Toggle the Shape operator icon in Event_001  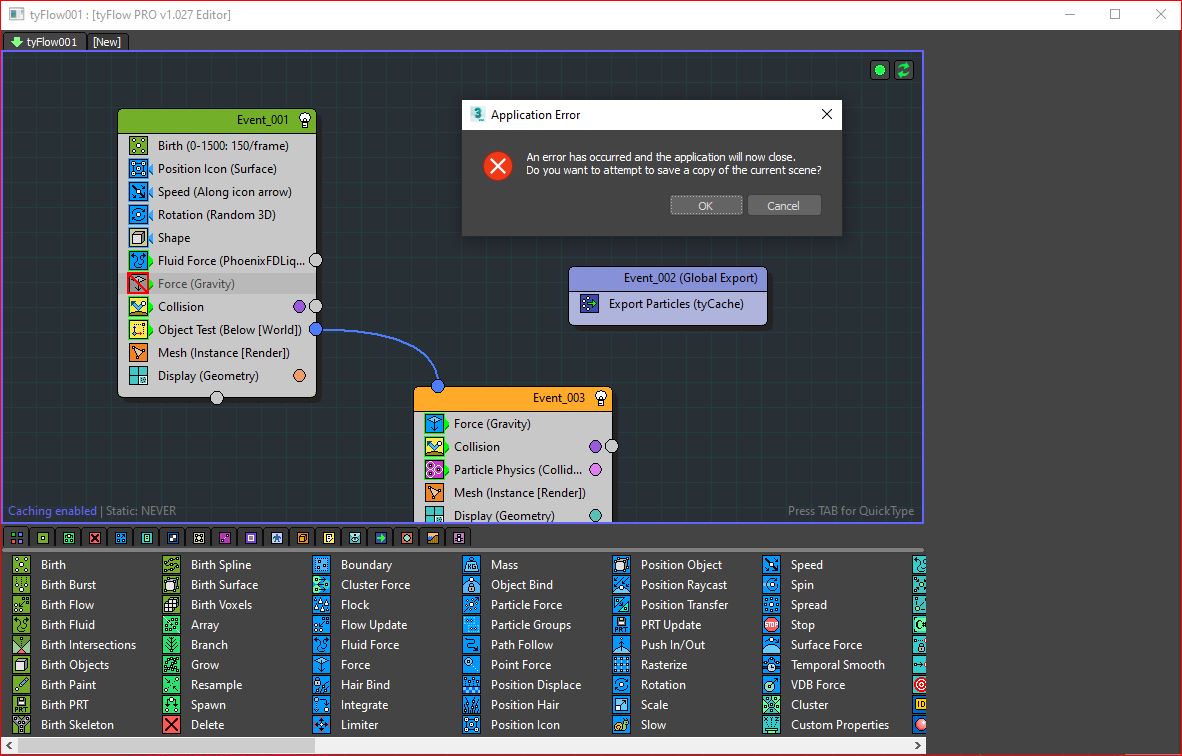click(139, 237)
